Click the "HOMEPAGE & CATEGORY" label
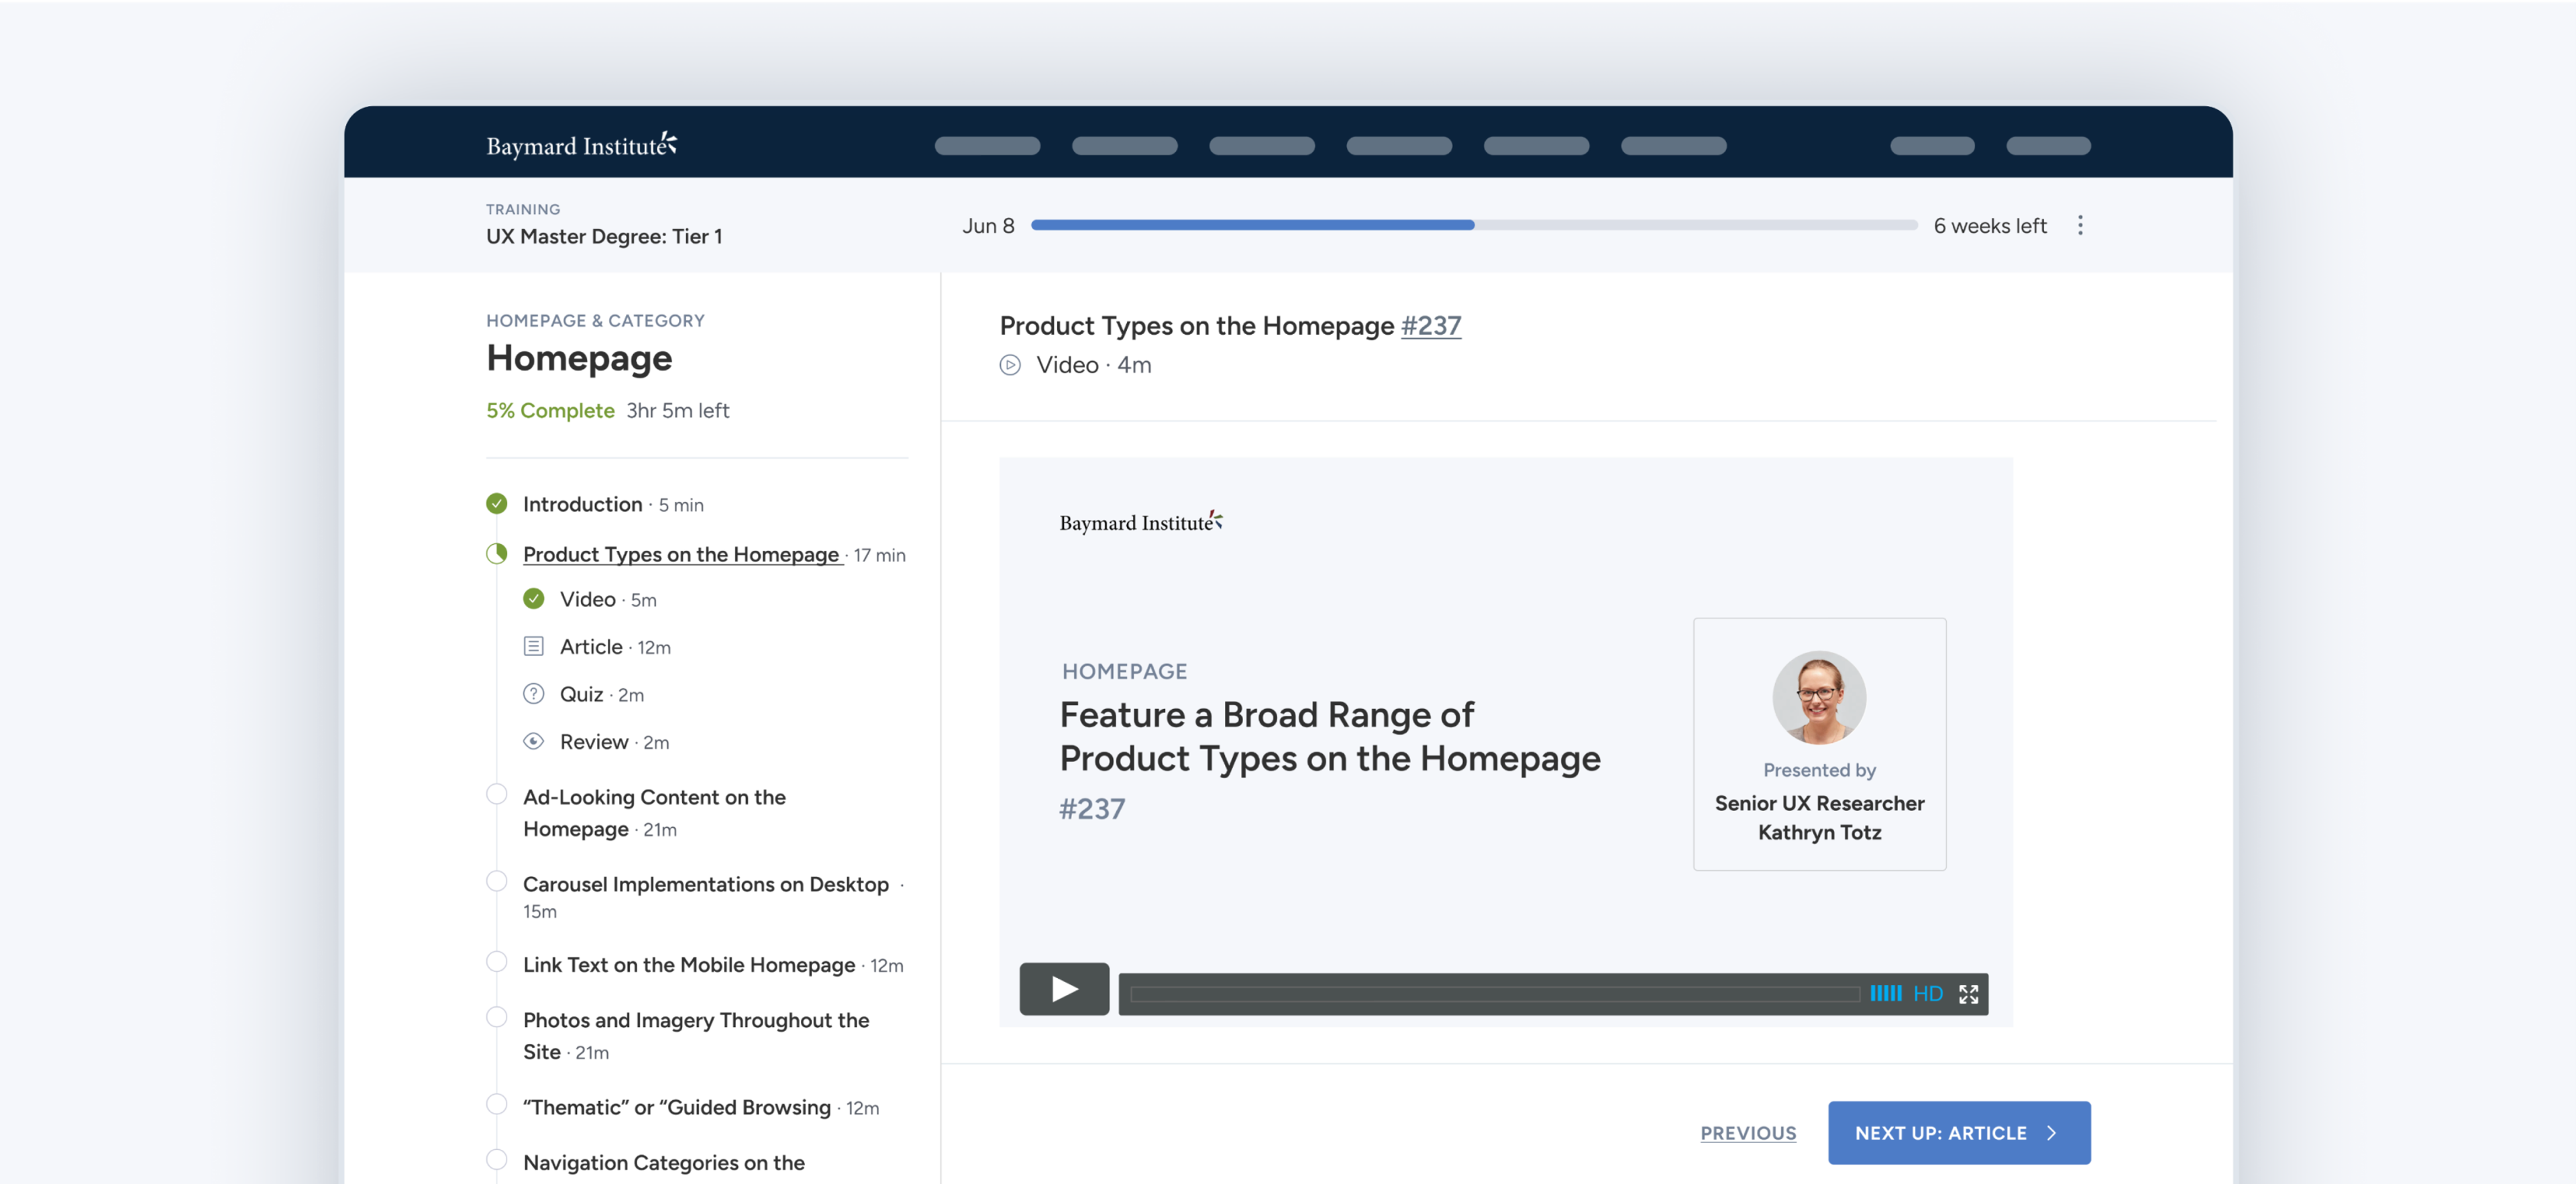2576x1184 pixels. [595, 320]
